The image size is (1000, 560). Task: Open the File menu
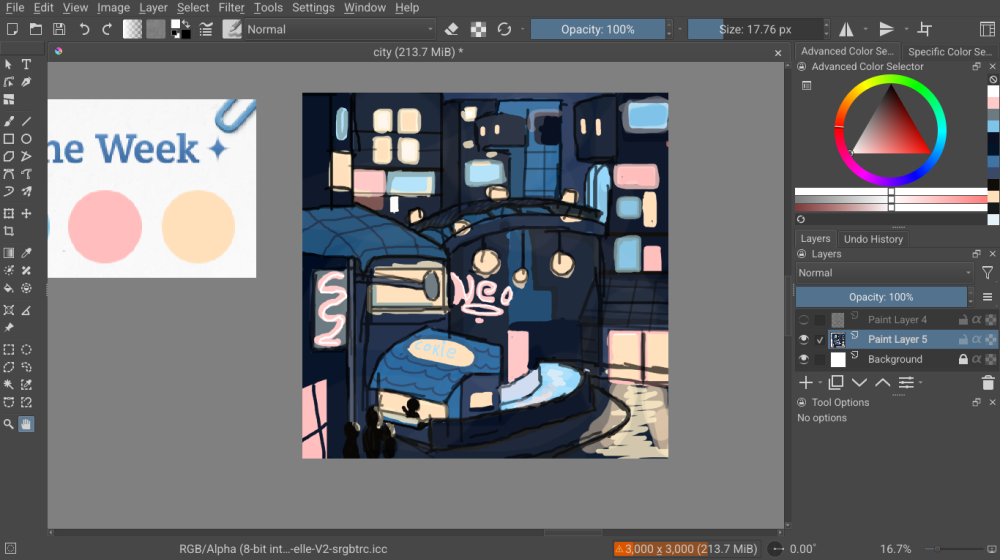[15, 8]
